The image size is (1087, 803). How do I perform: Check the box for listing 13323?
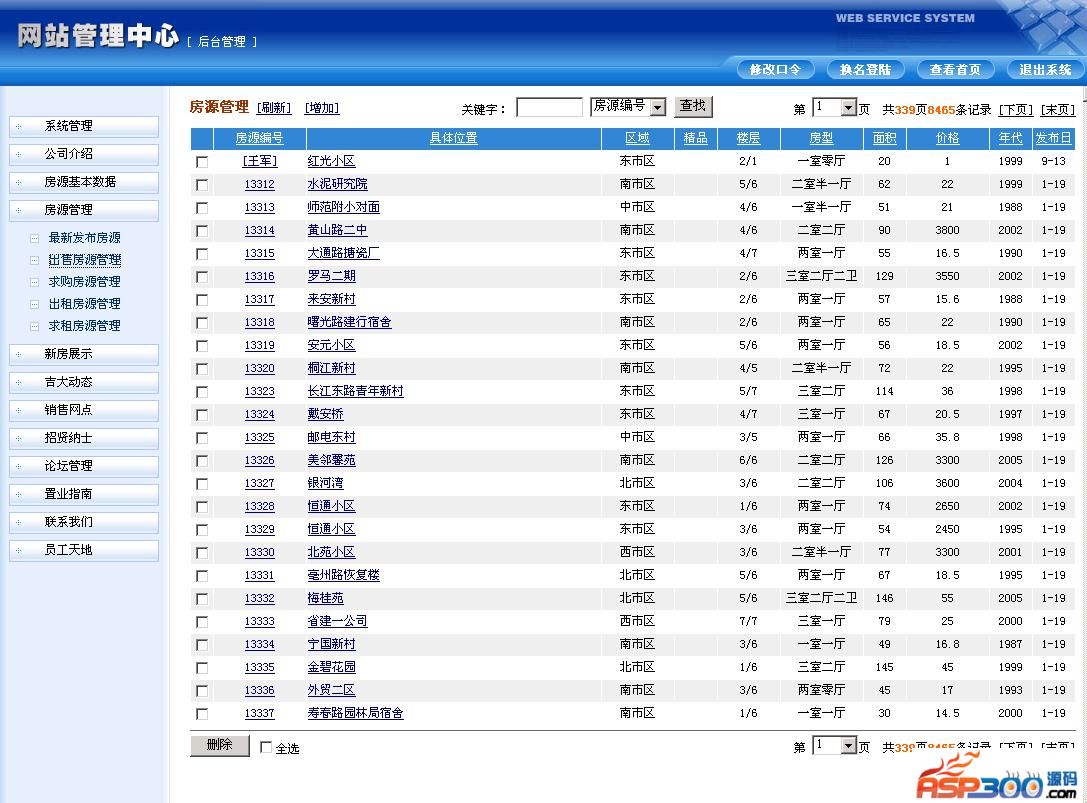click(x=202, y=392)
